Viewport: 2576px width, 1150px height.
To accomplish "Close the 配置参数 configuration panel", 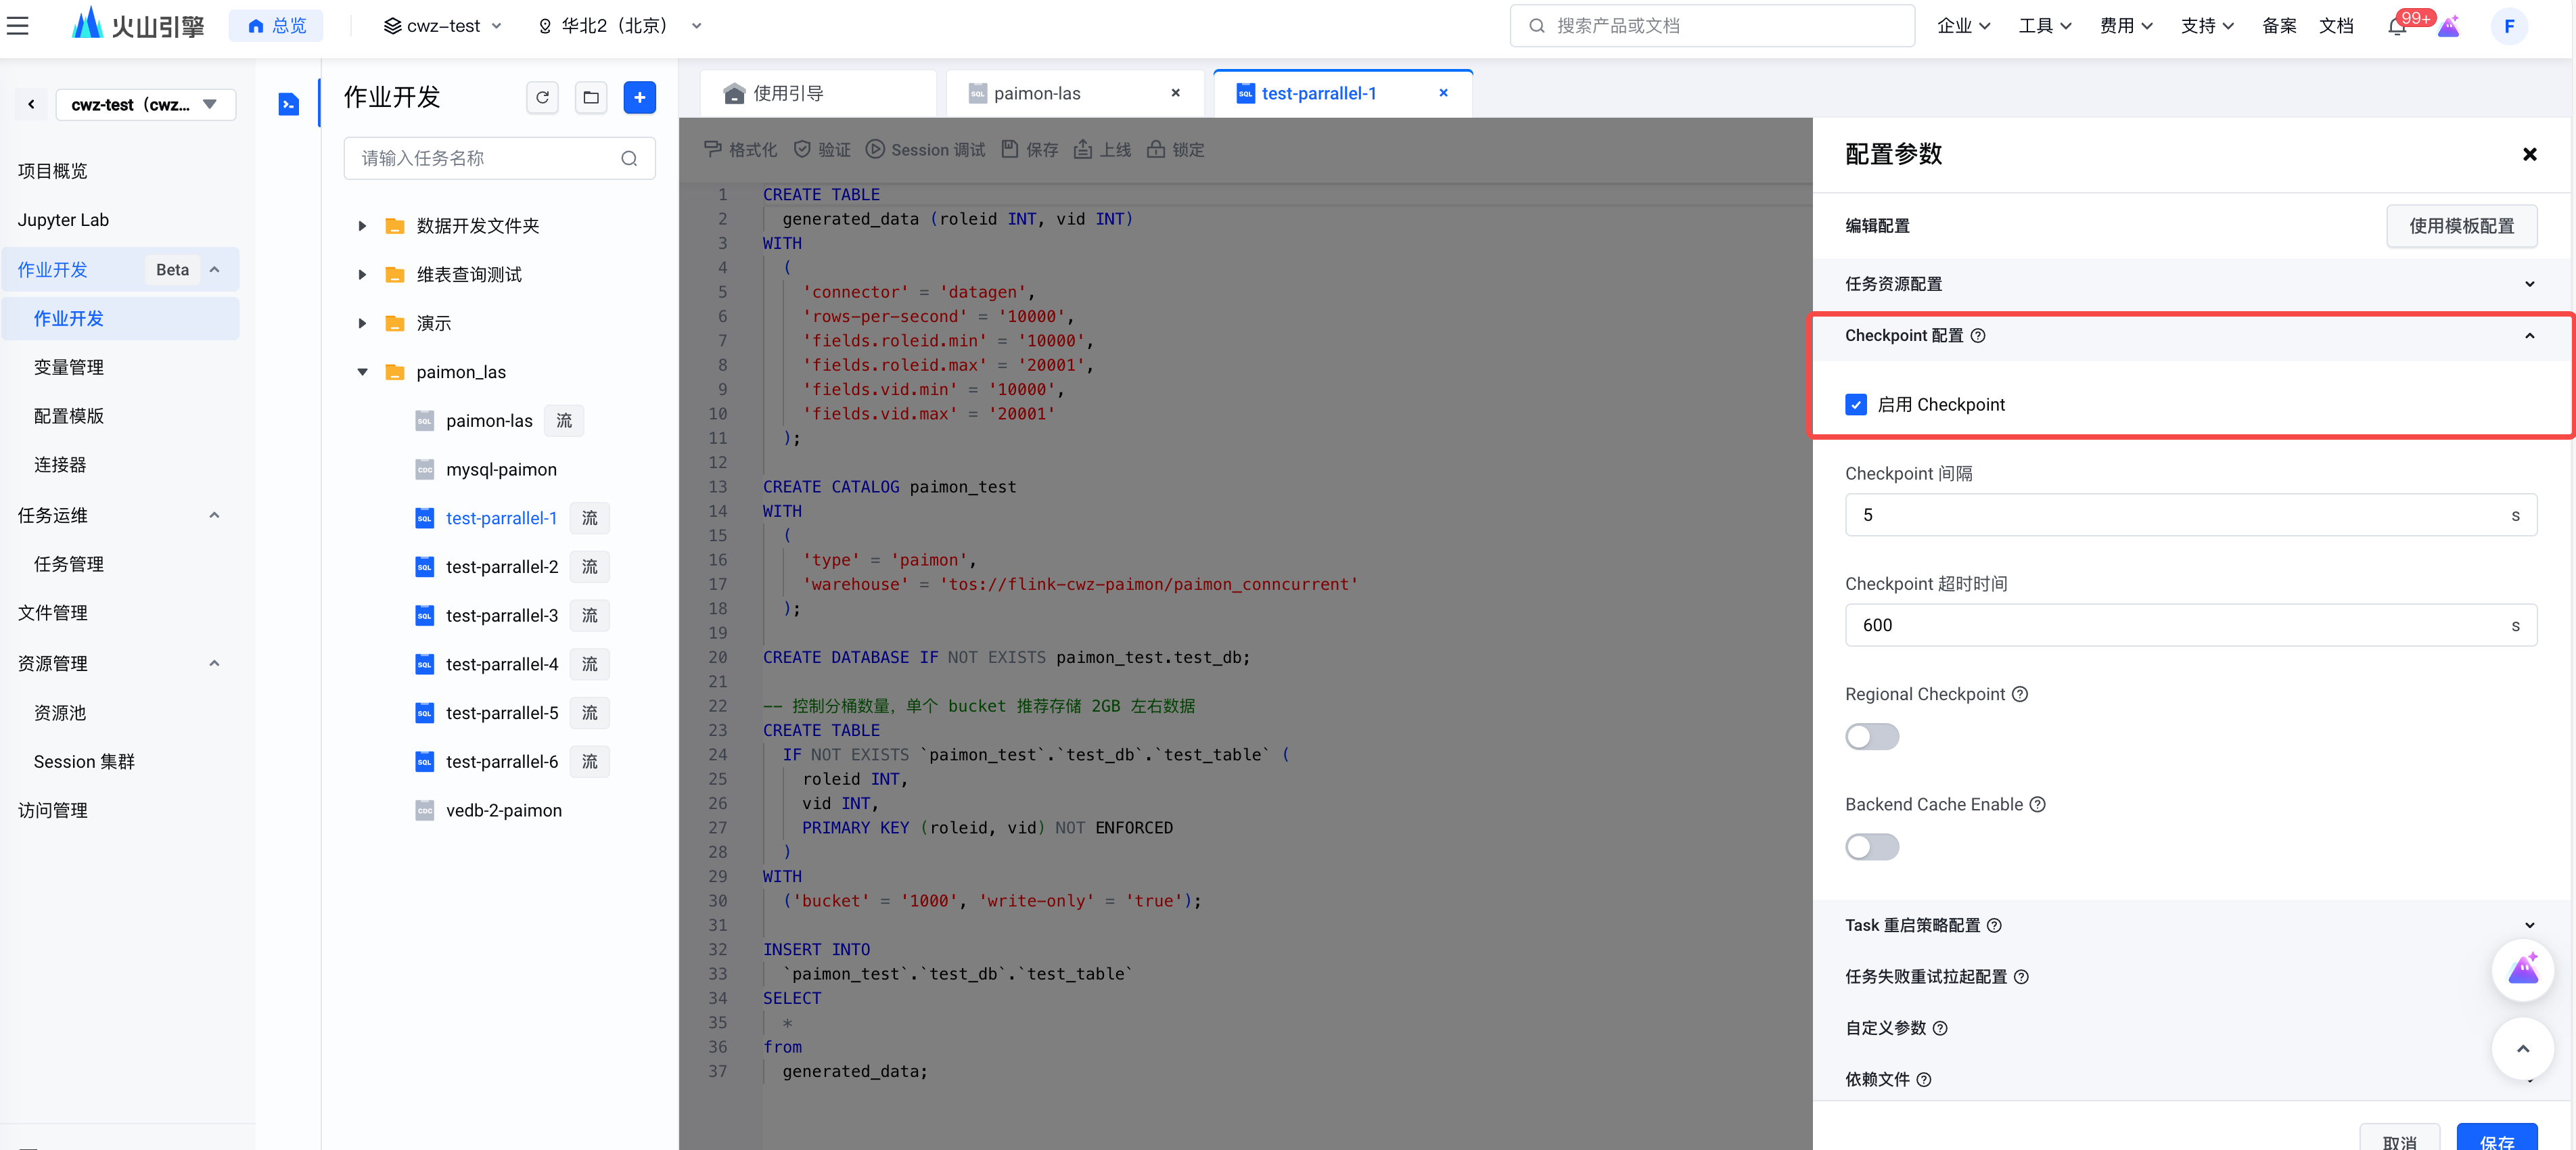I will pyautogui.click(x=2529, y=154).
